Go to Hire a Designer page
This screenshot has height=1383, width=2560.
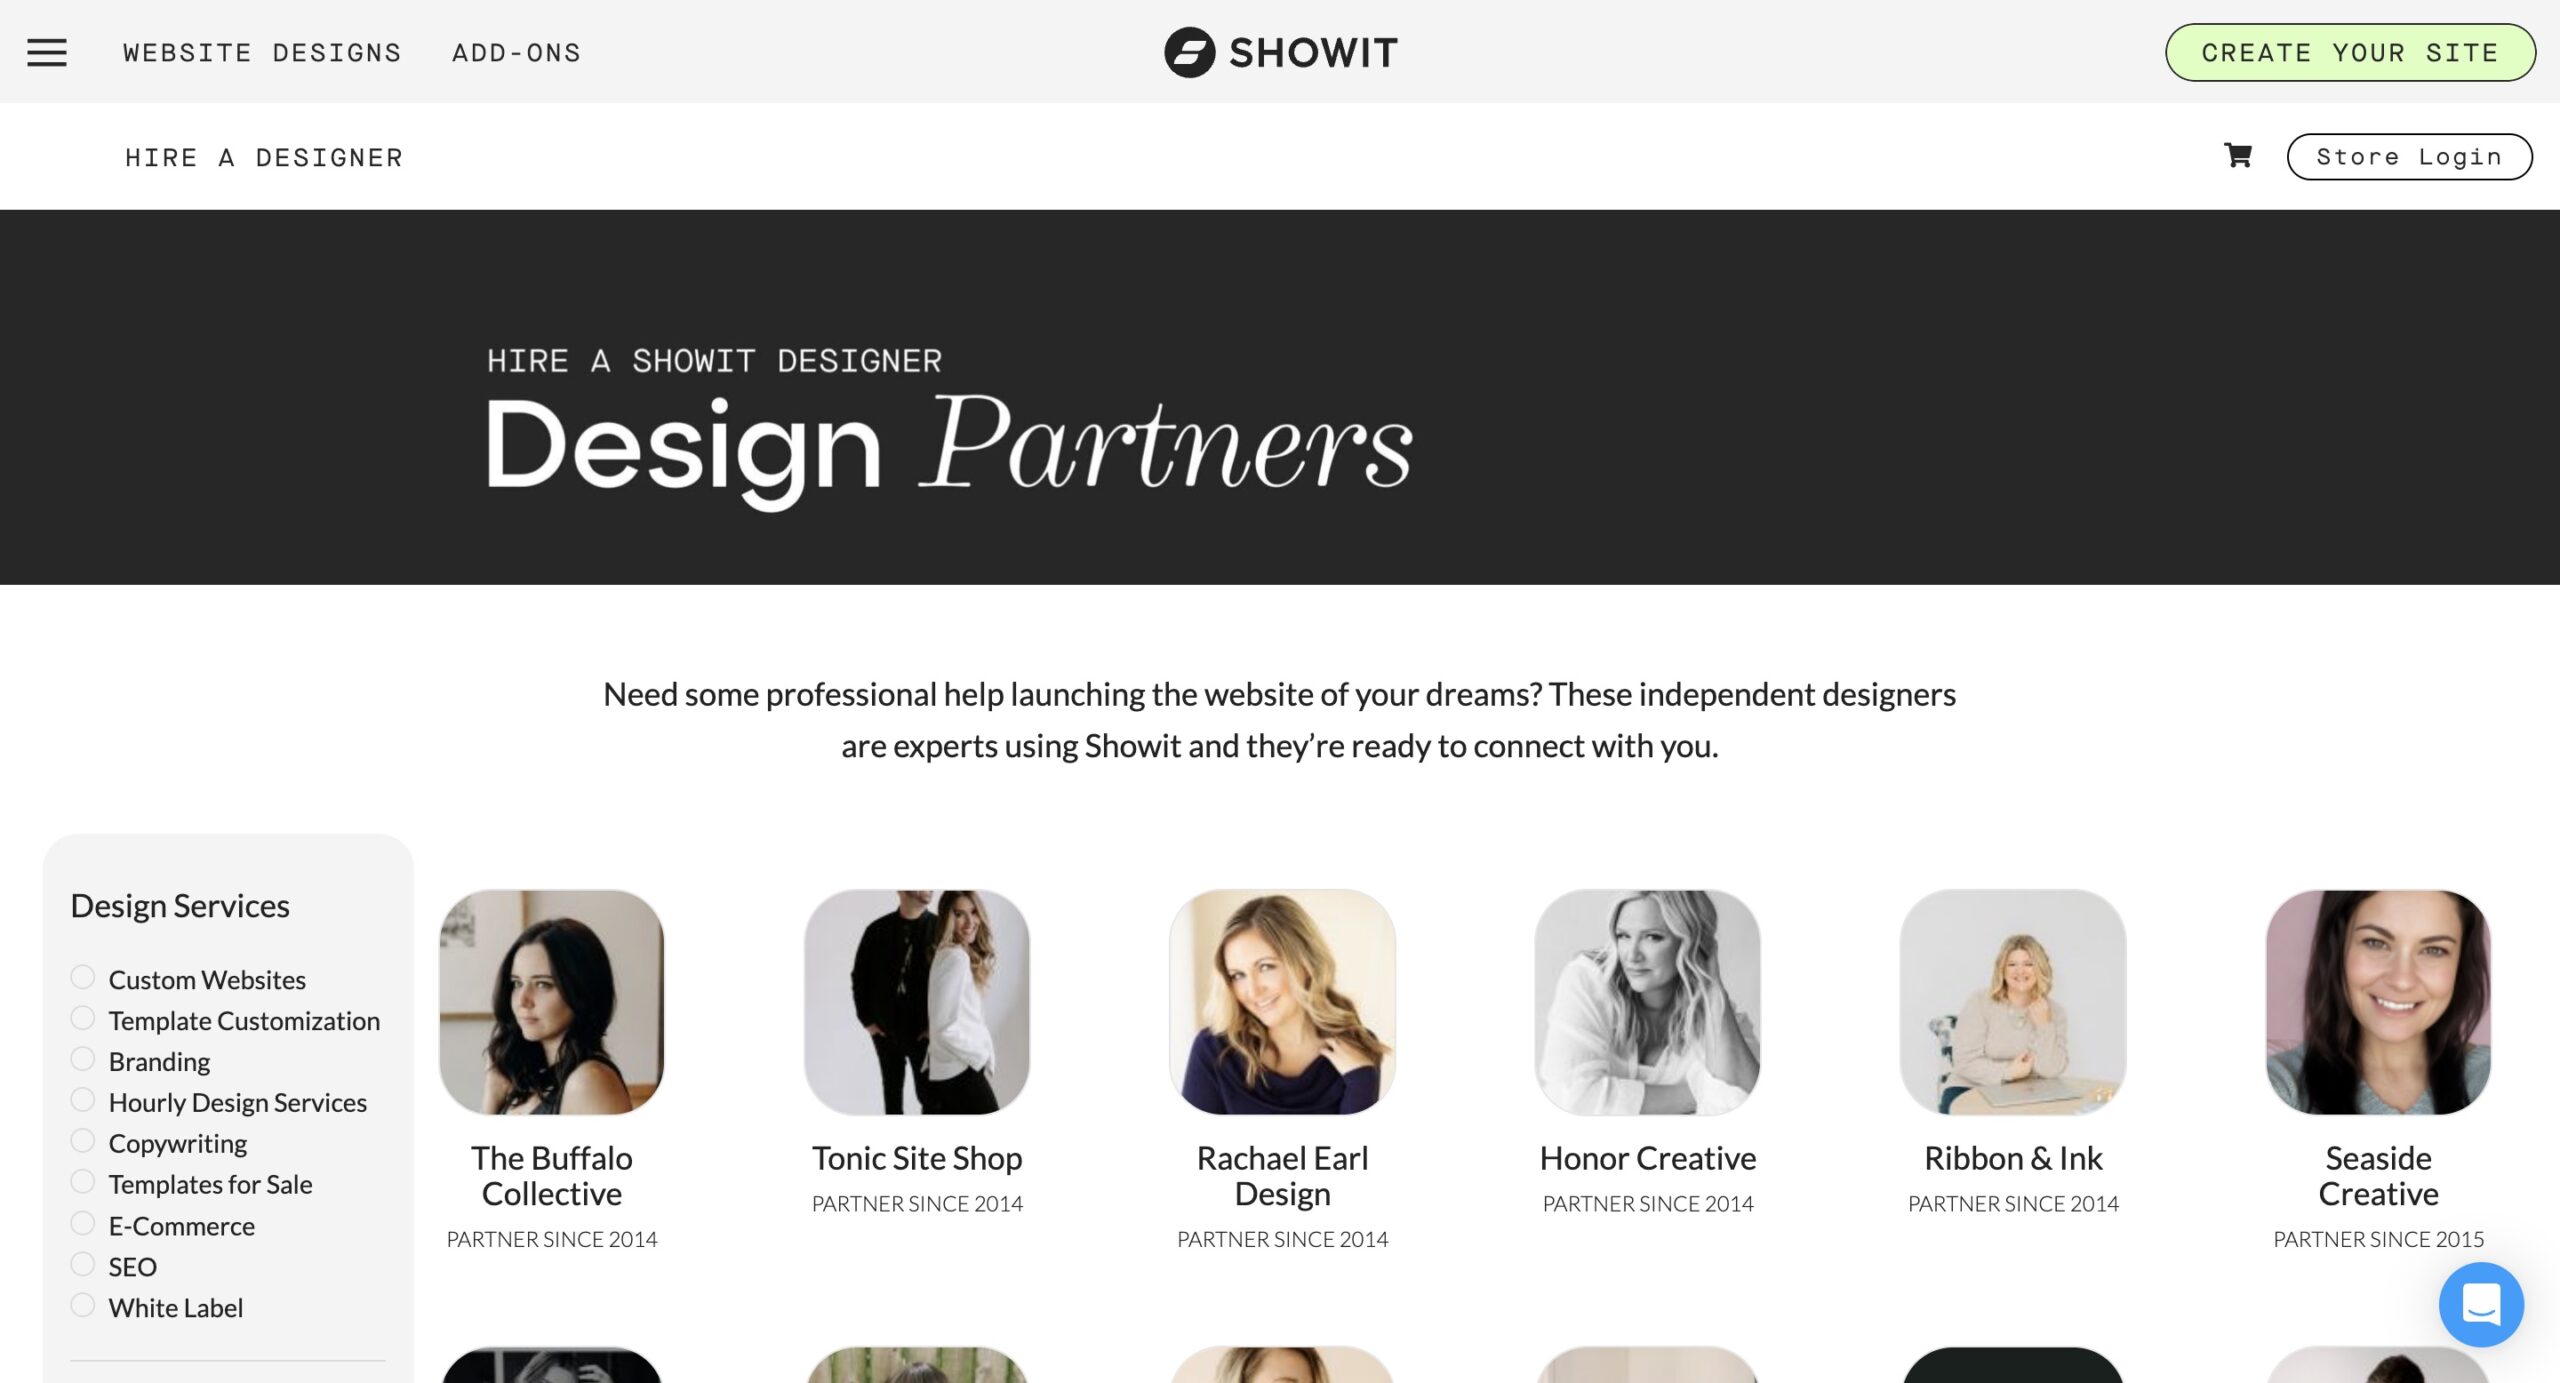[264, 157]
